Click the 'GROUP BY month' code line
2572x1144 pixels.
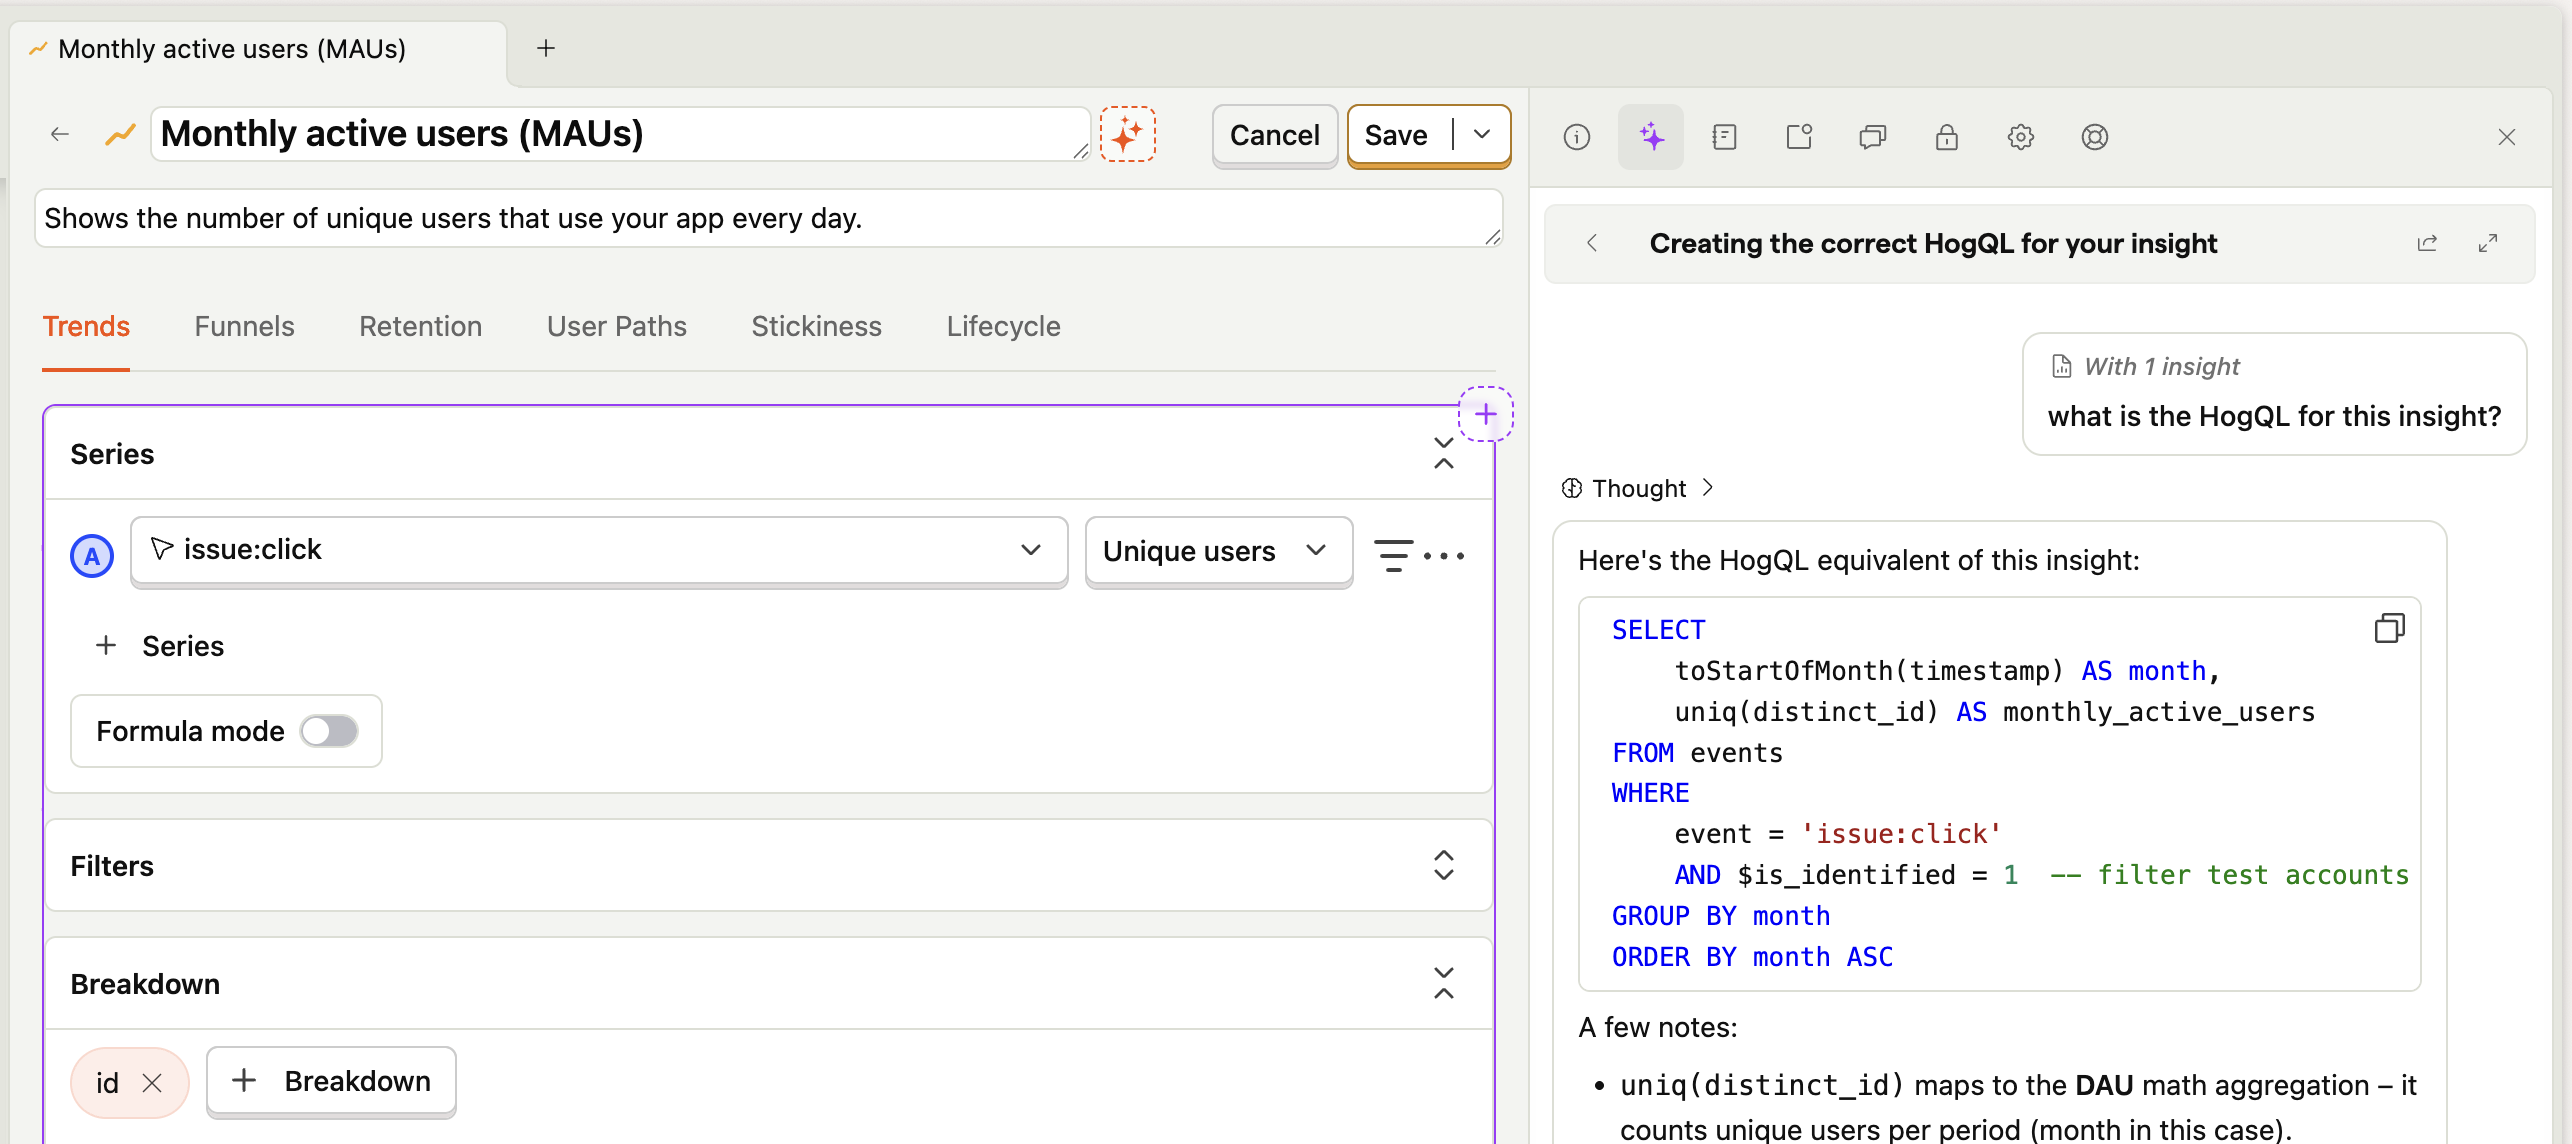click(x=1721, y=916)
